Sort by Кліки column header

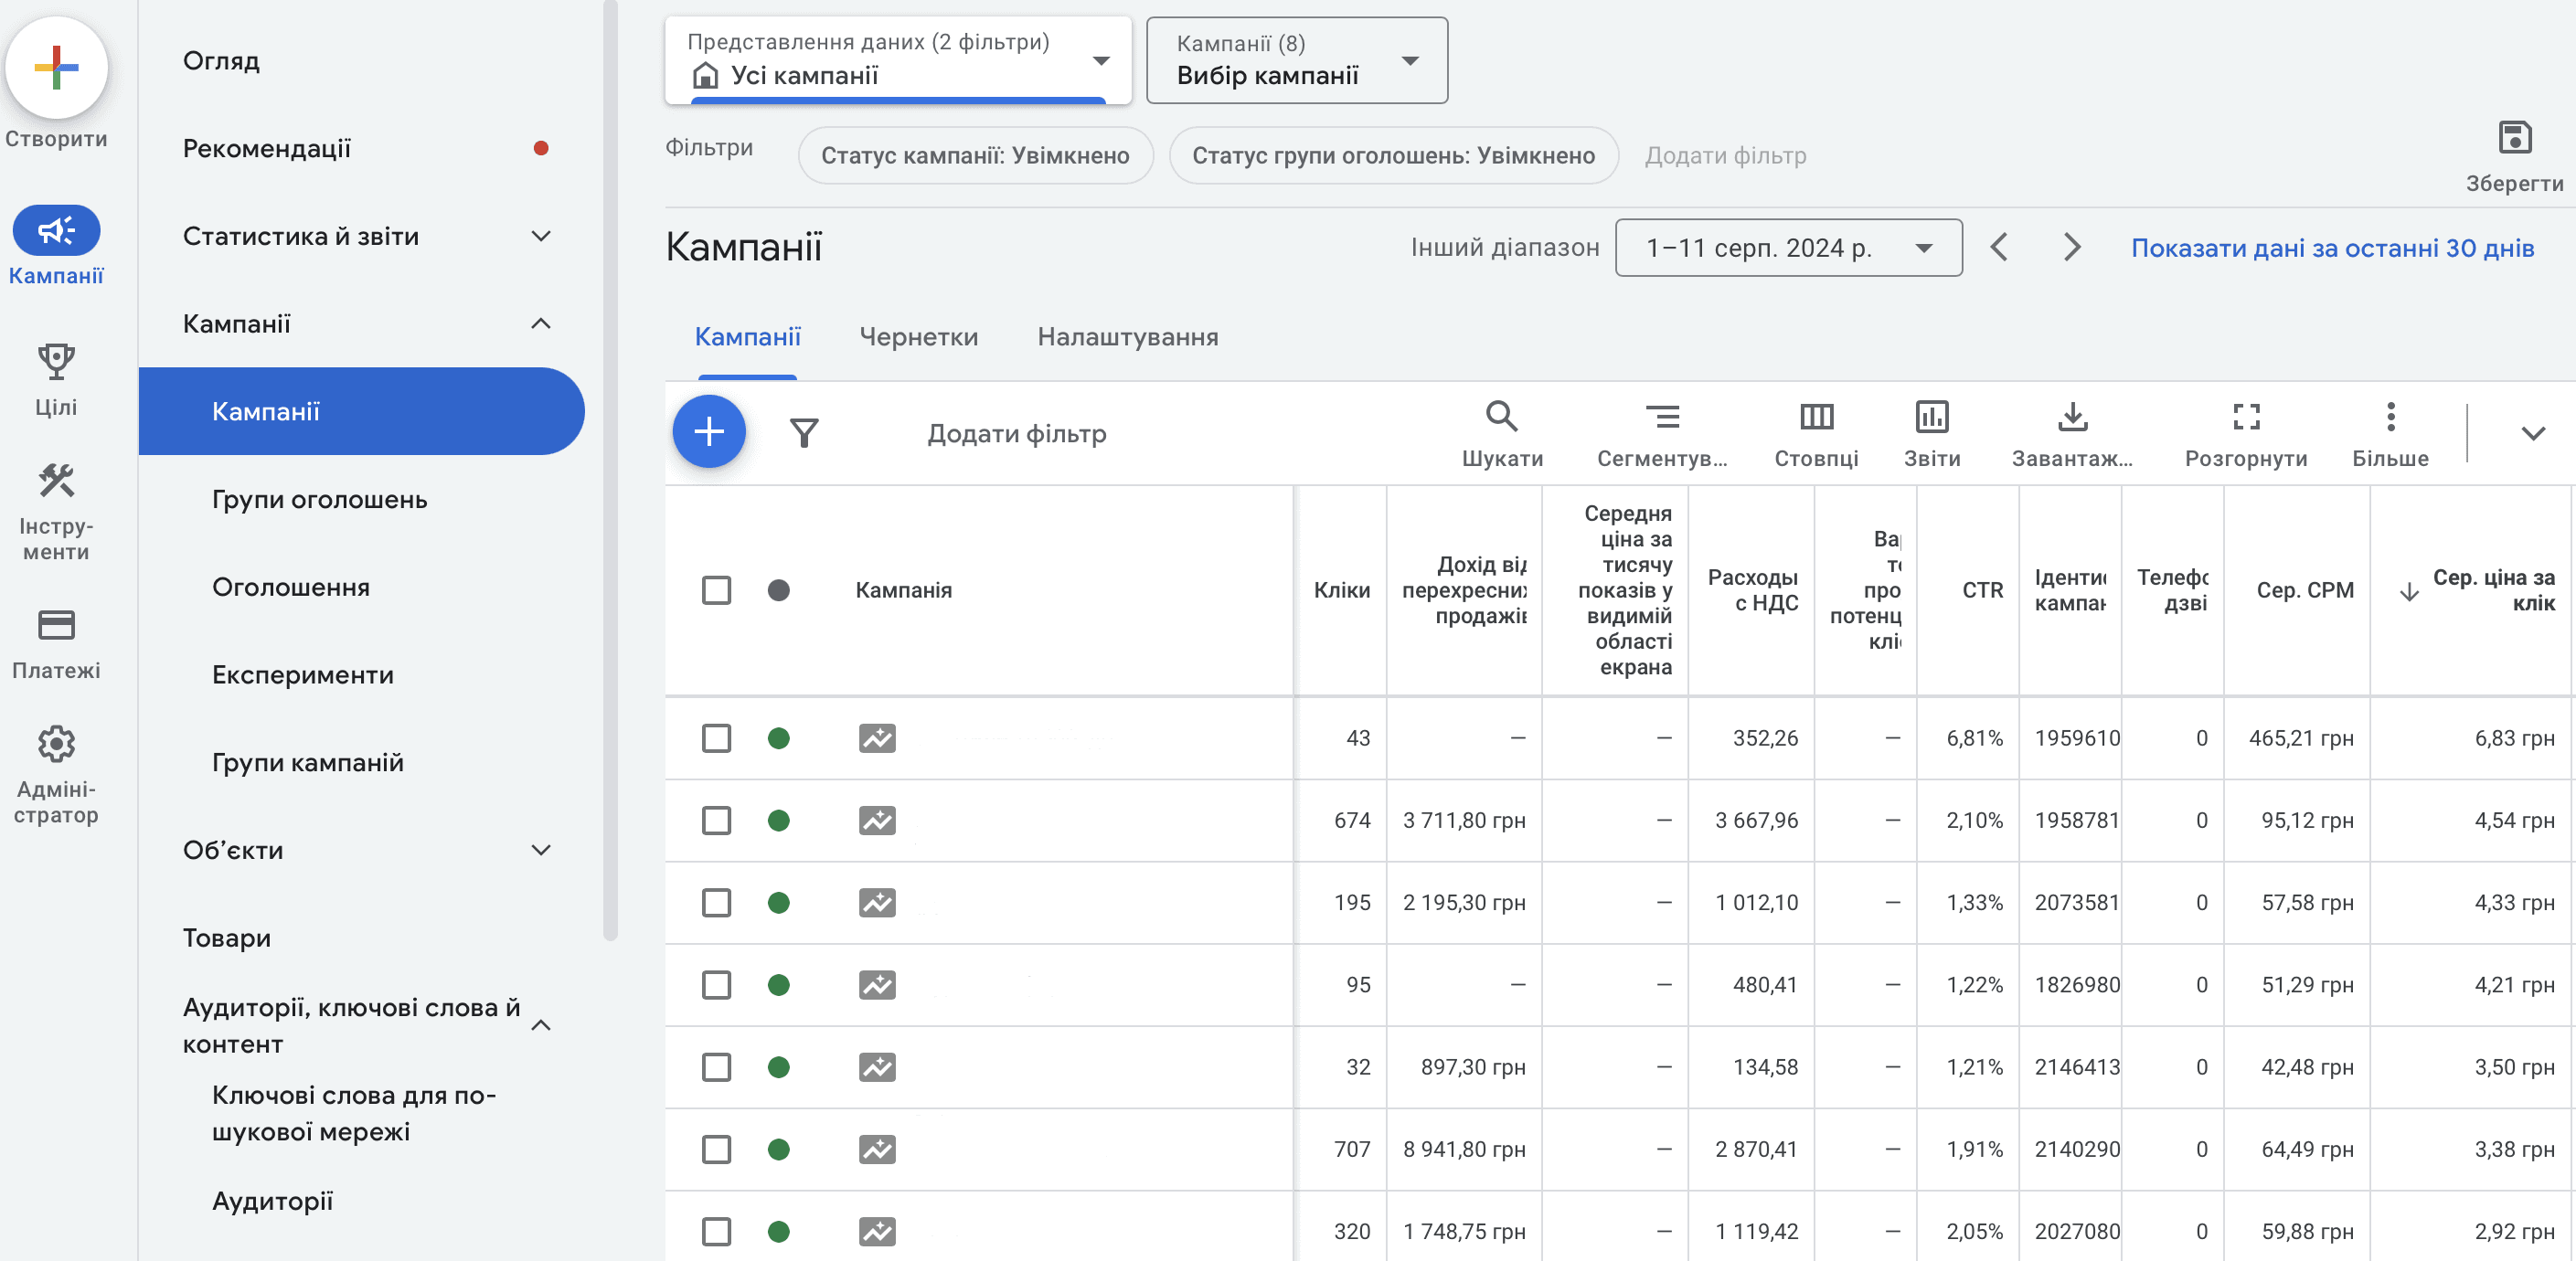(x=1342, y=590)
